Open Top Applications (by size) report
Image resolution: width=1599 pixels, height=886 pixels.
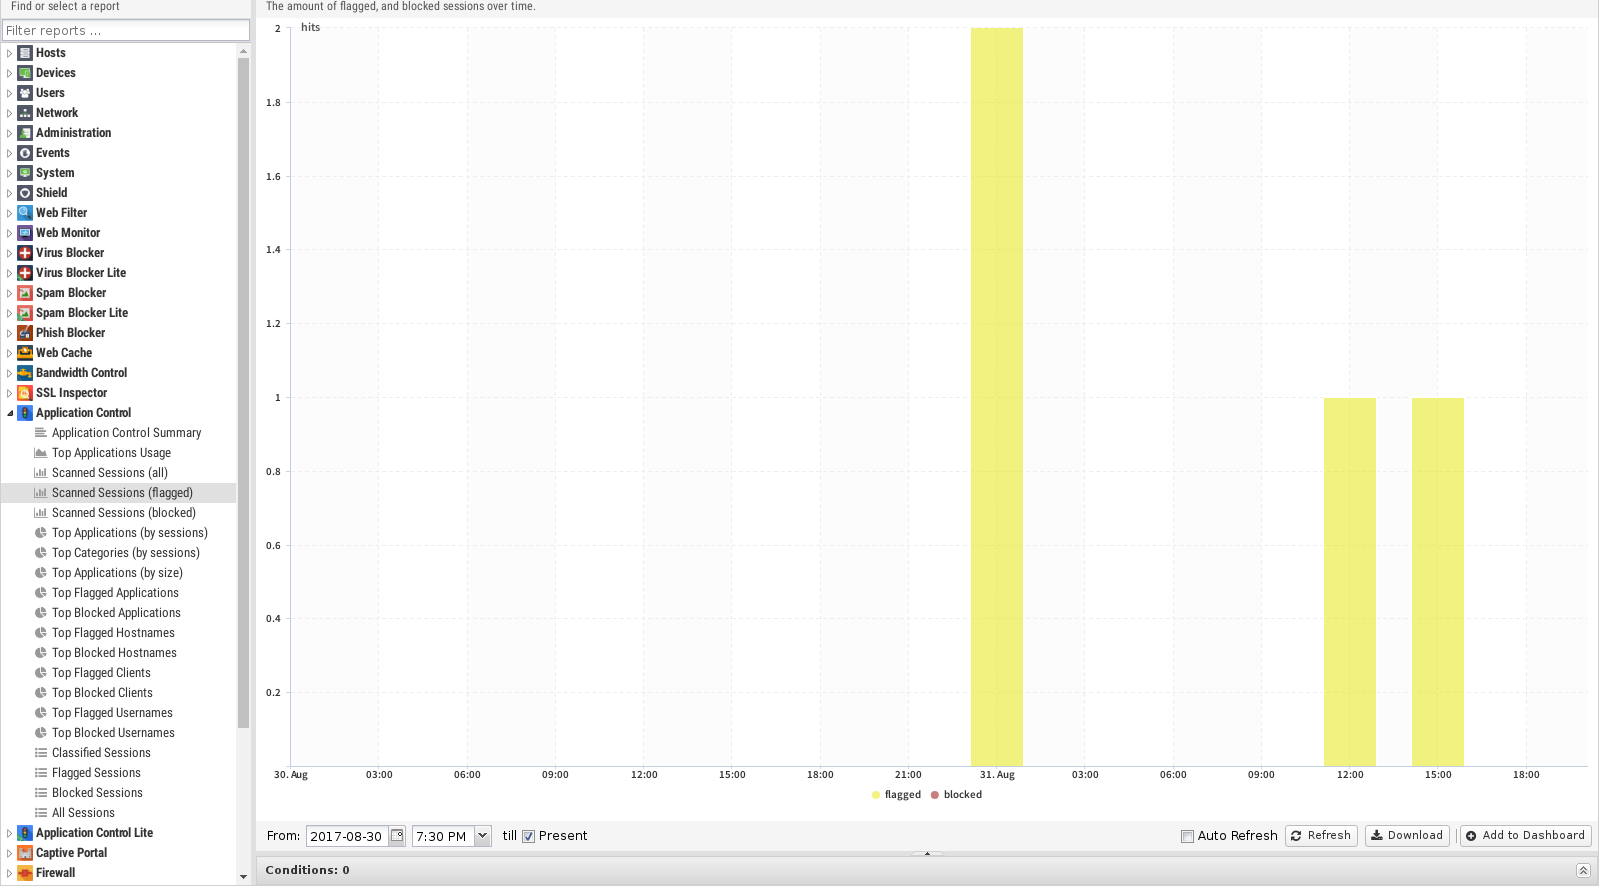[117, 573]
